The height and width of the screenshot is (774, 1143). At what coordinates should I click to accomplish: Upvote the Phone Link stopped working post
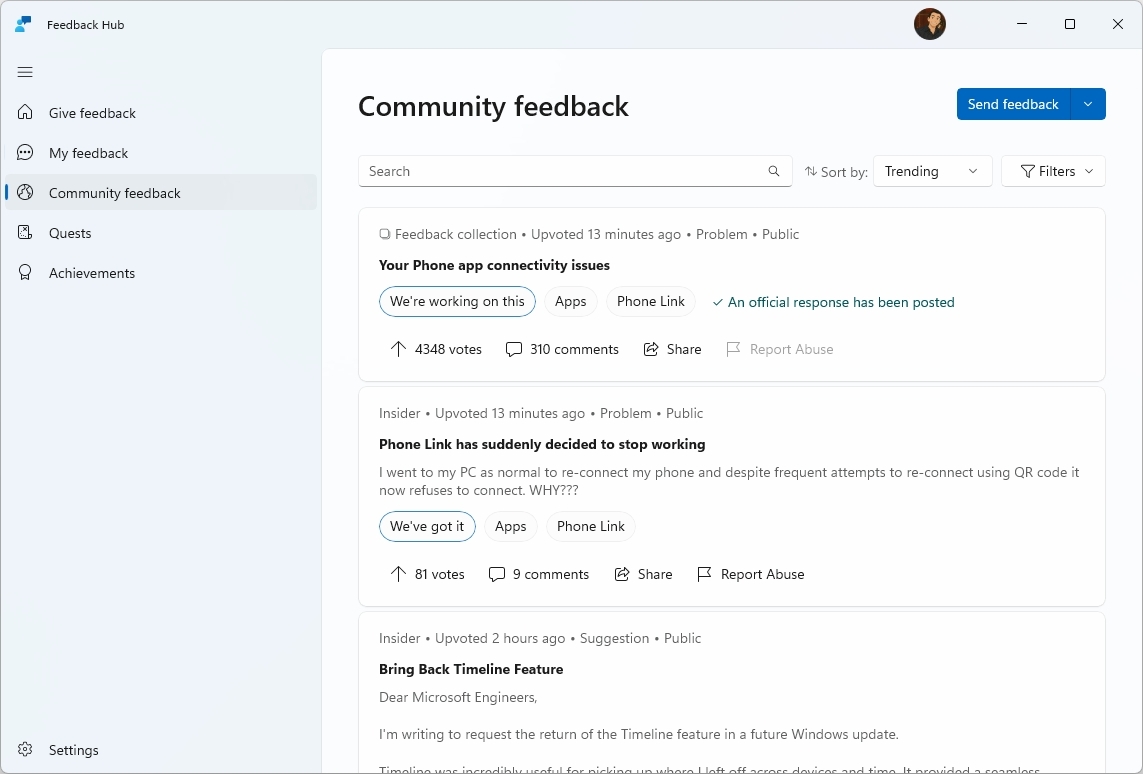click(x=427, y=574)
